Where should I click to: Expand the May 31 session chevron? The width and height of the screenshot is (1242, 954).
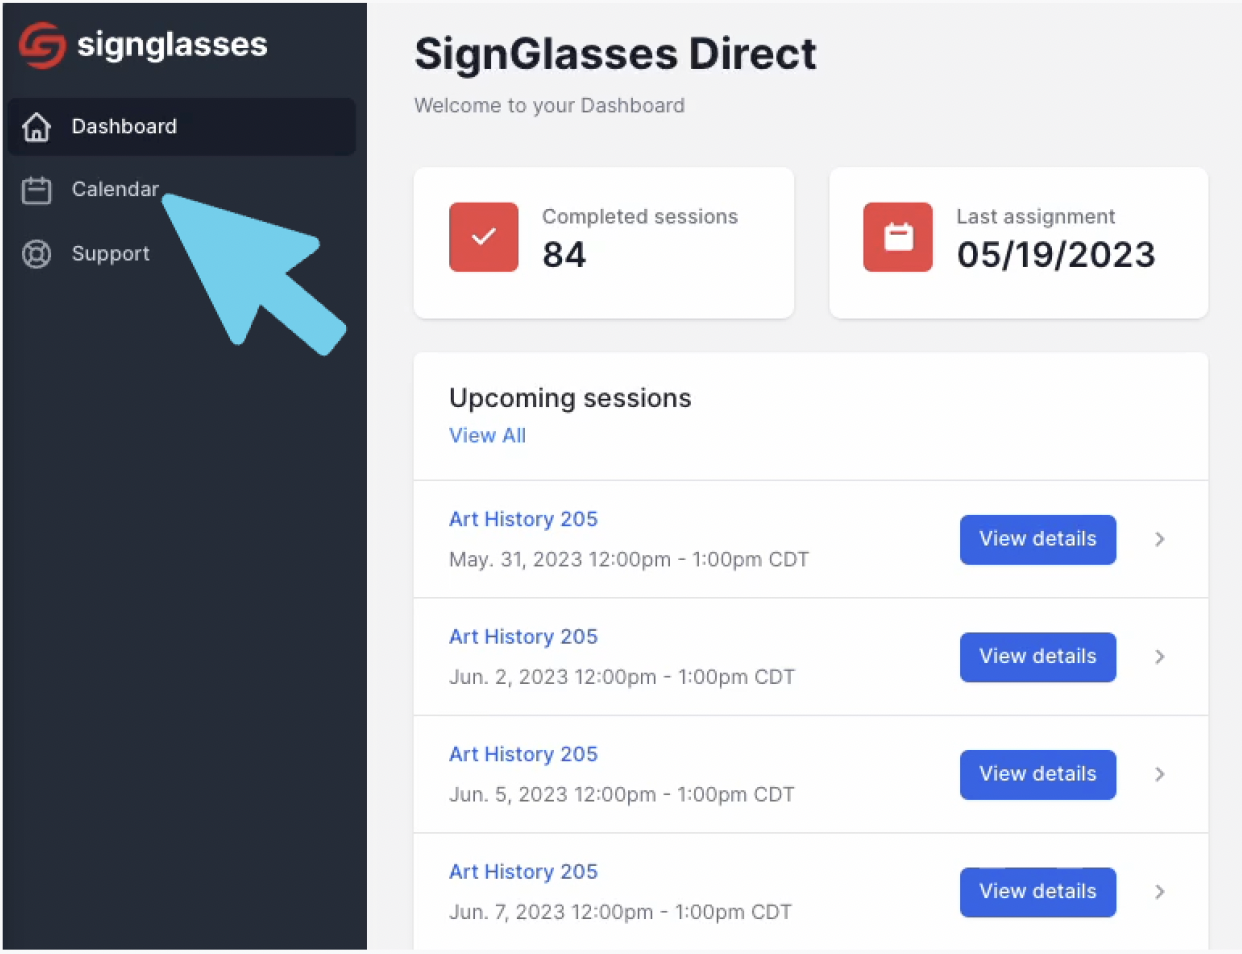(1160, 539)
